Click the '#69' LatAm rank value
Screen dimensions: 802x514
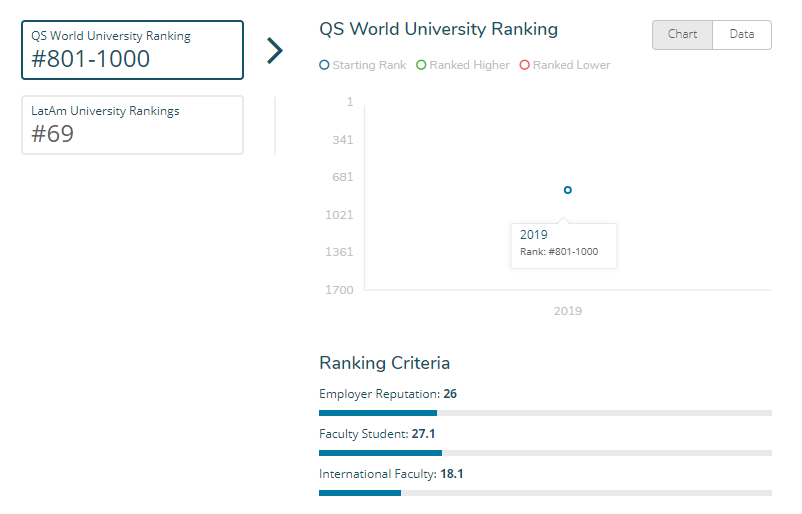(53, 134)
